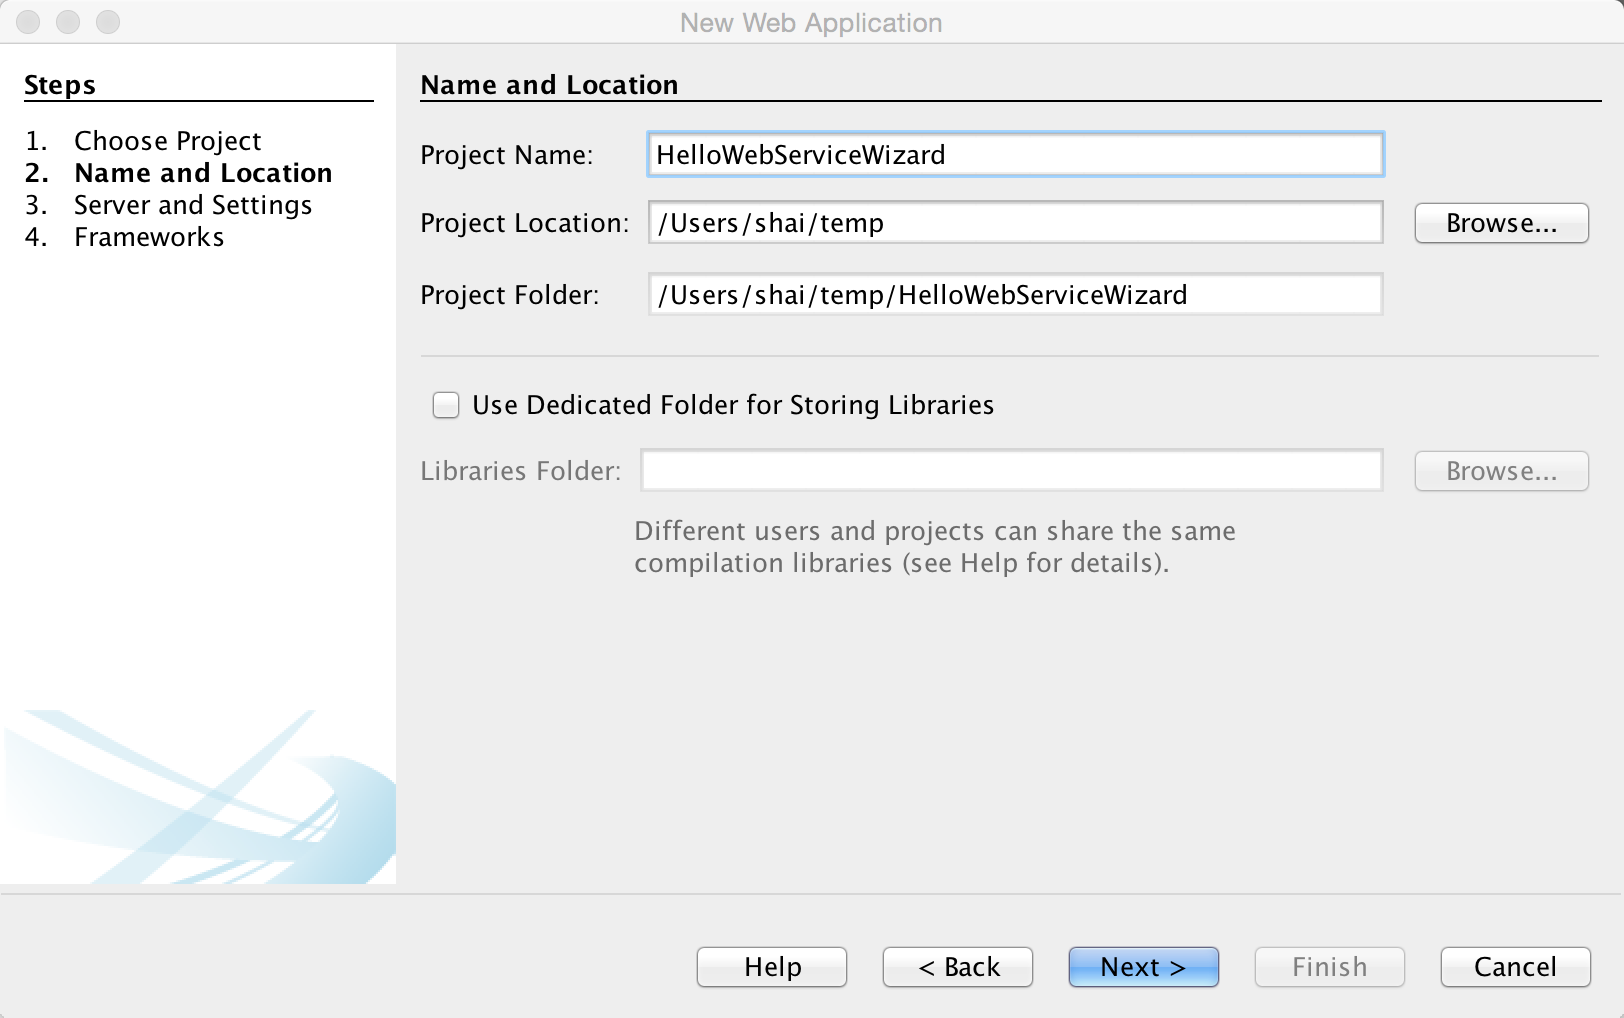Viewport: 1624px width, 1018px height.
Task: Go back with the Back button
Action: (x=957, y=967)
